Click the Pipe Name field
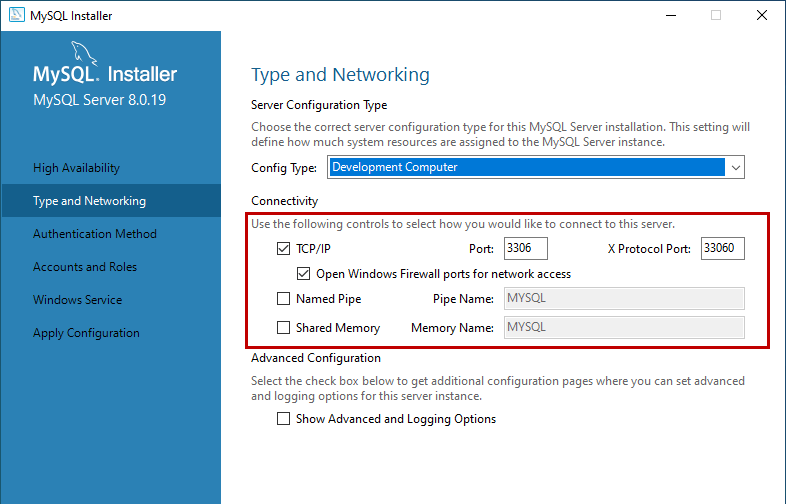Screen dimensions: 786x504 click(x=624, y=298)
